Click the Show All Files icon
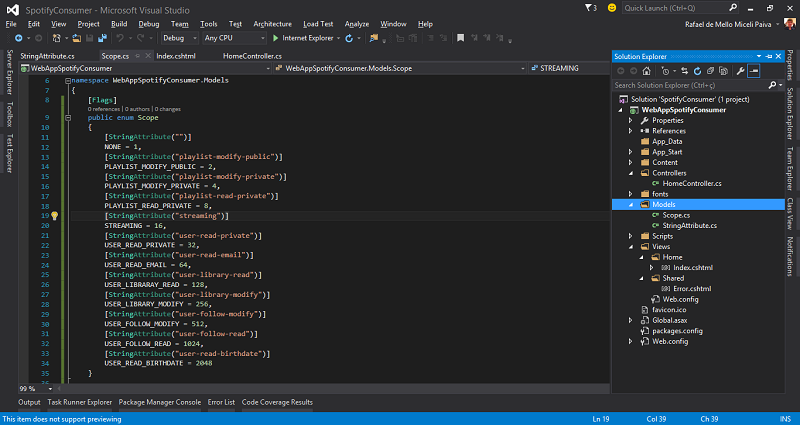This screenshot has height=425, width=800. (723, 71)
